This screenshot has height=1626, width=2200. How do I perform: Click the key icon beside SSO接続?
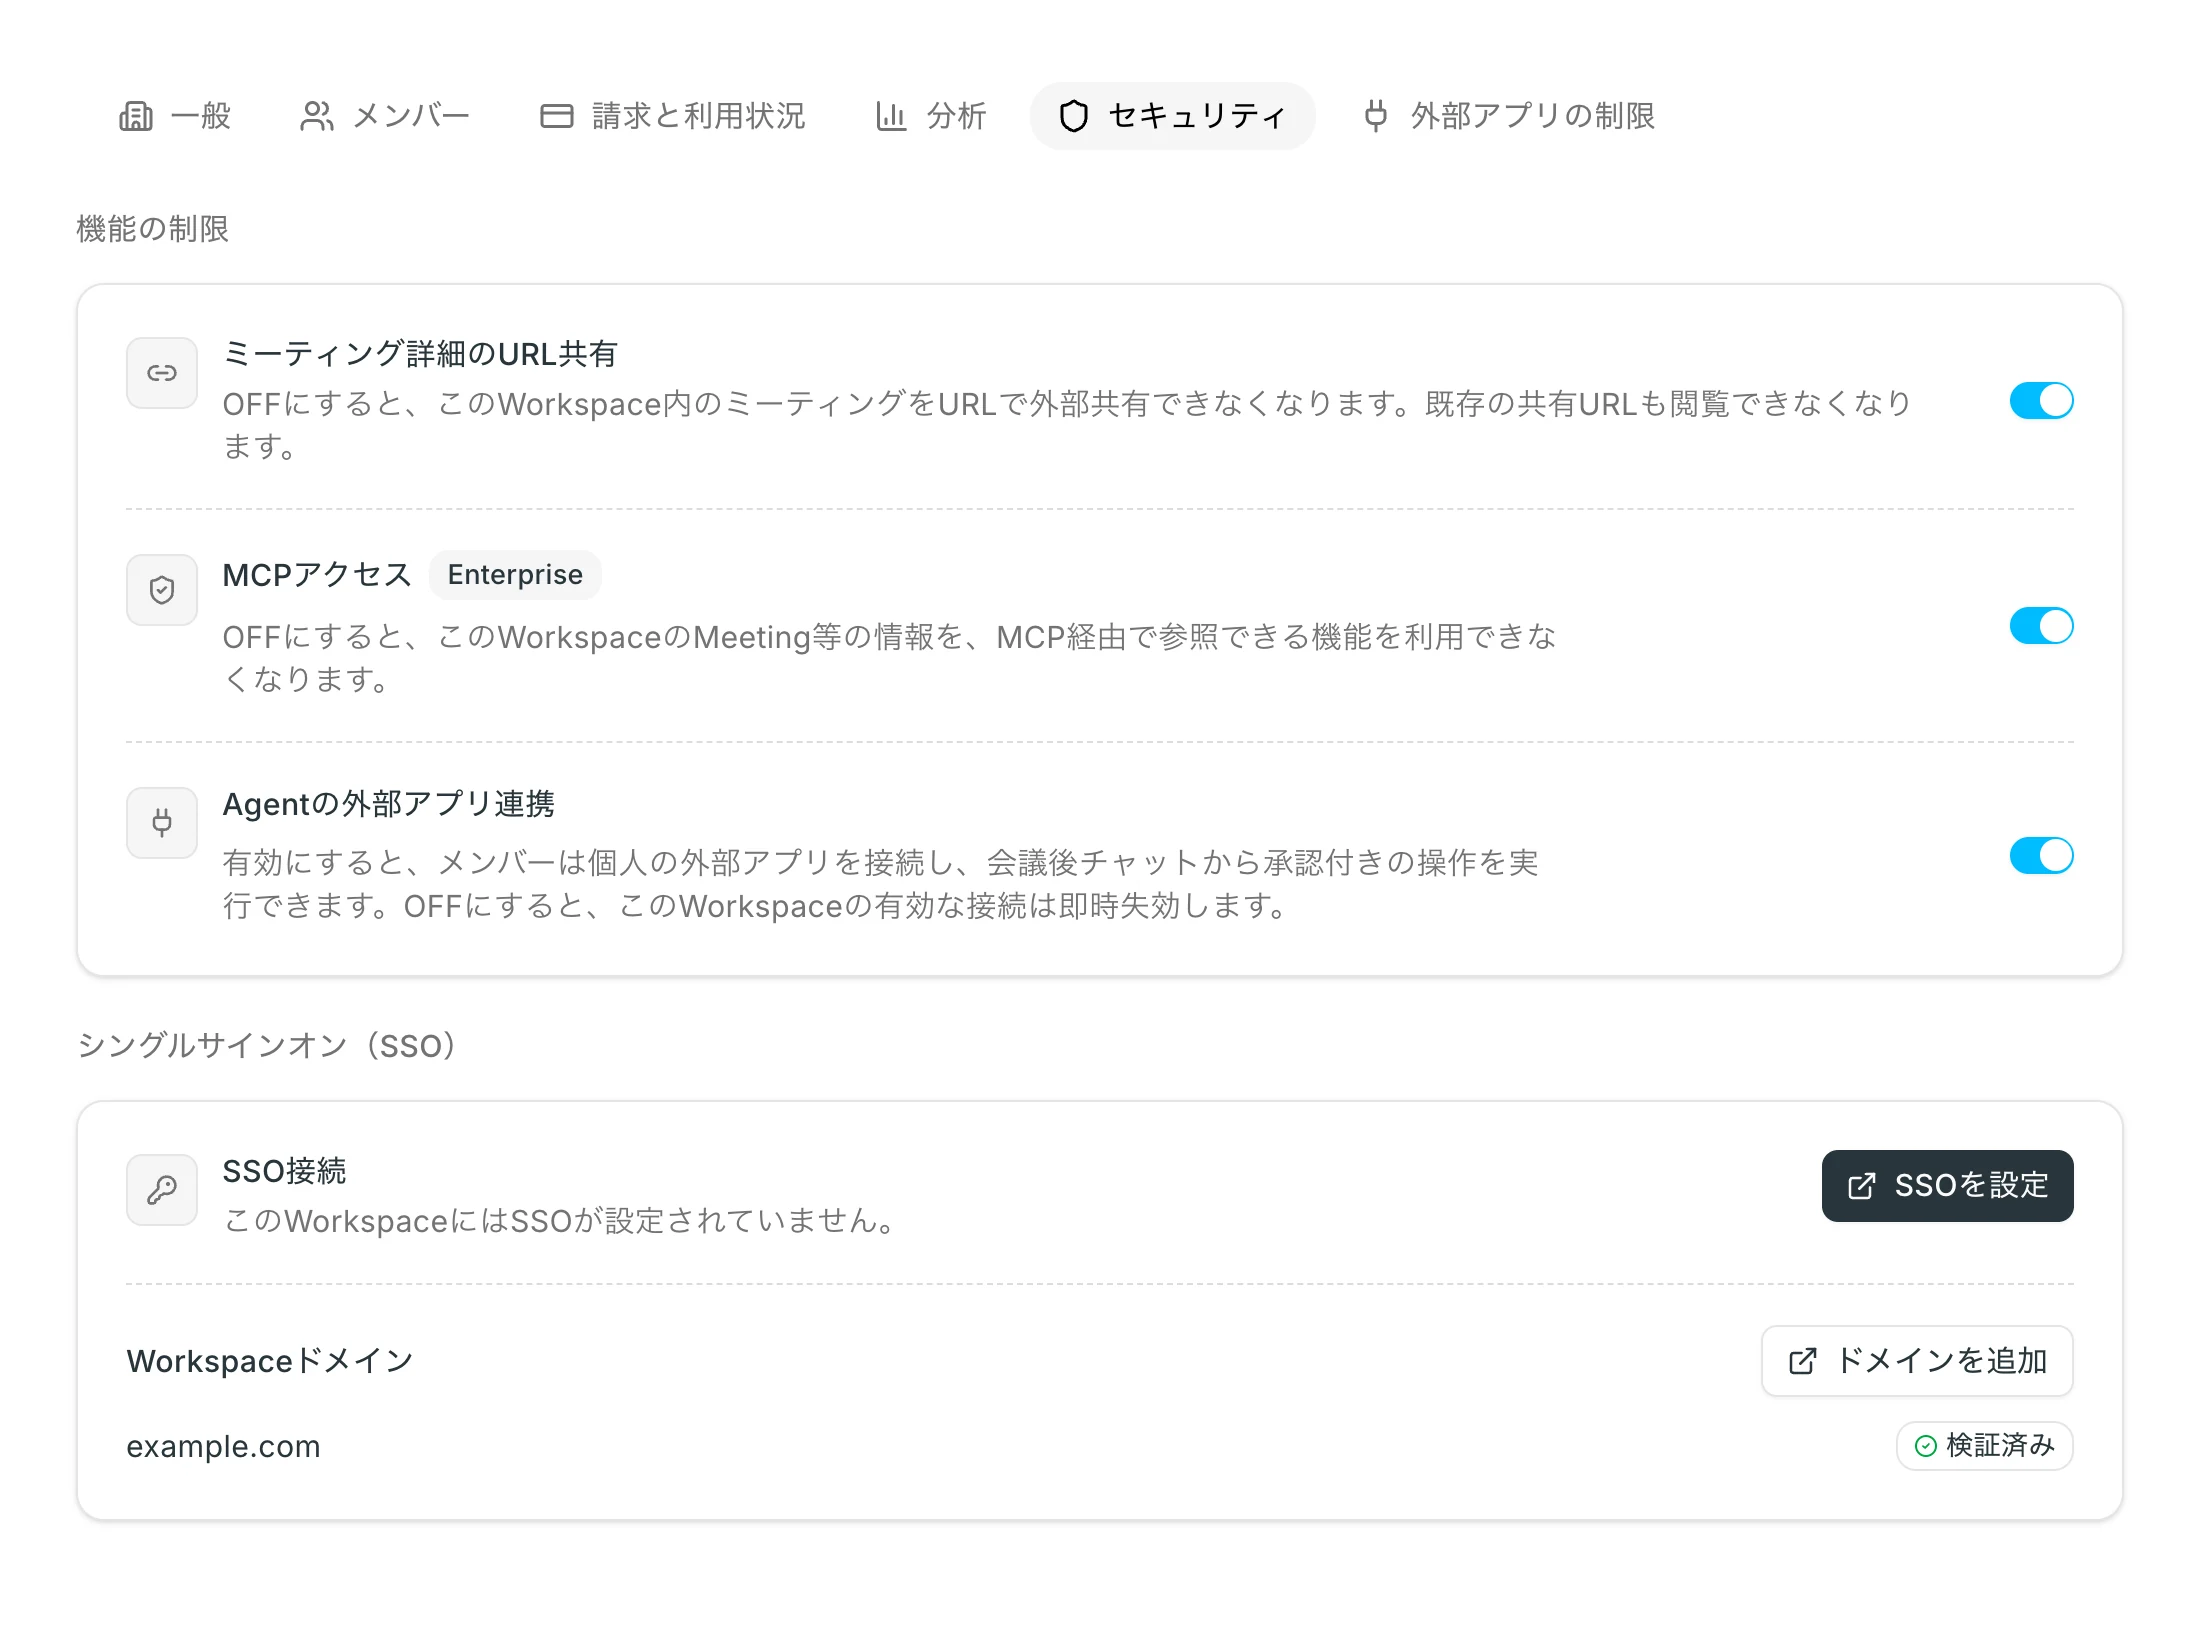point(162,1190)
